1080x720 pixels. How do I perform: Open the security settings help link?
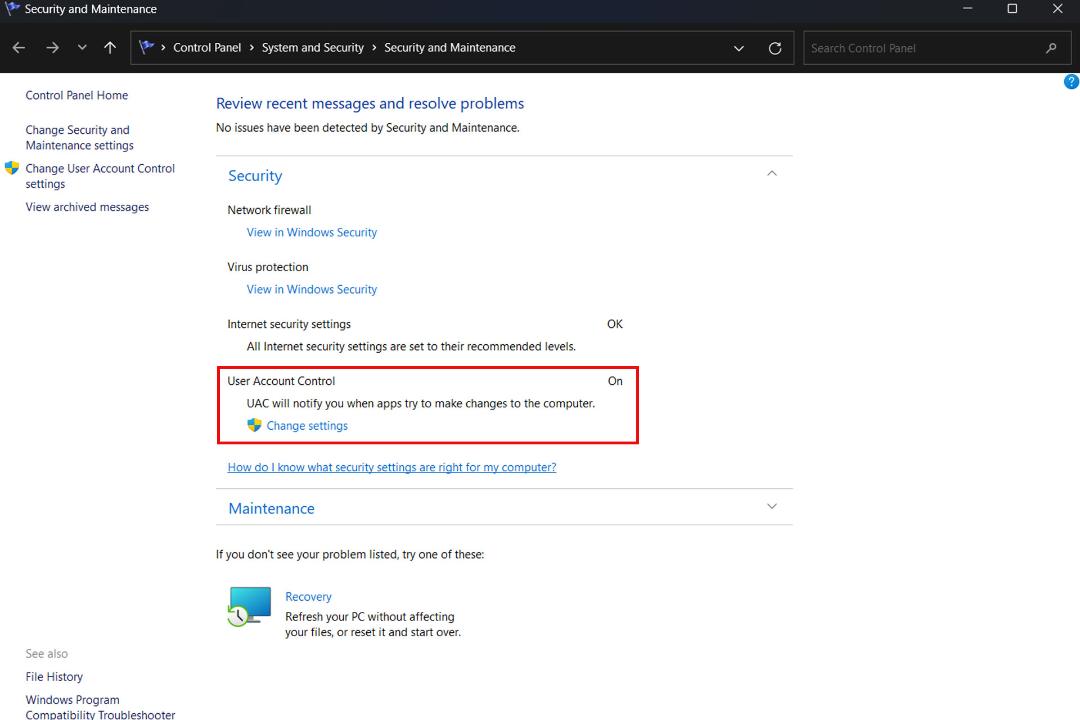tap(392, 467)
